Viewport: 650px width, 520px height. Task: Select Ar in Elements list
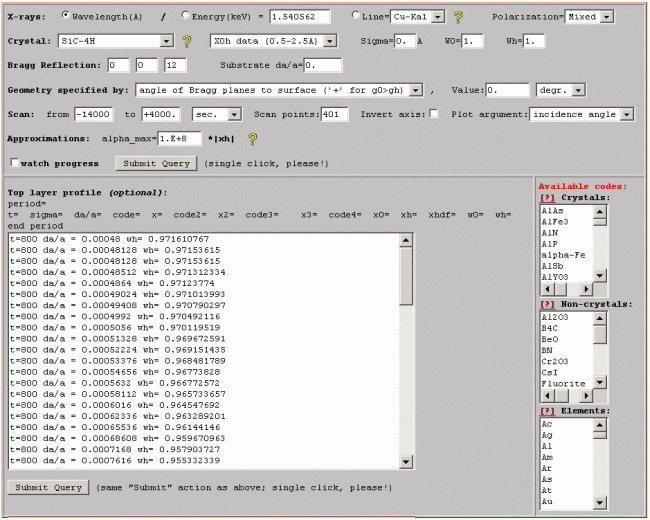(x=547, y=468)
